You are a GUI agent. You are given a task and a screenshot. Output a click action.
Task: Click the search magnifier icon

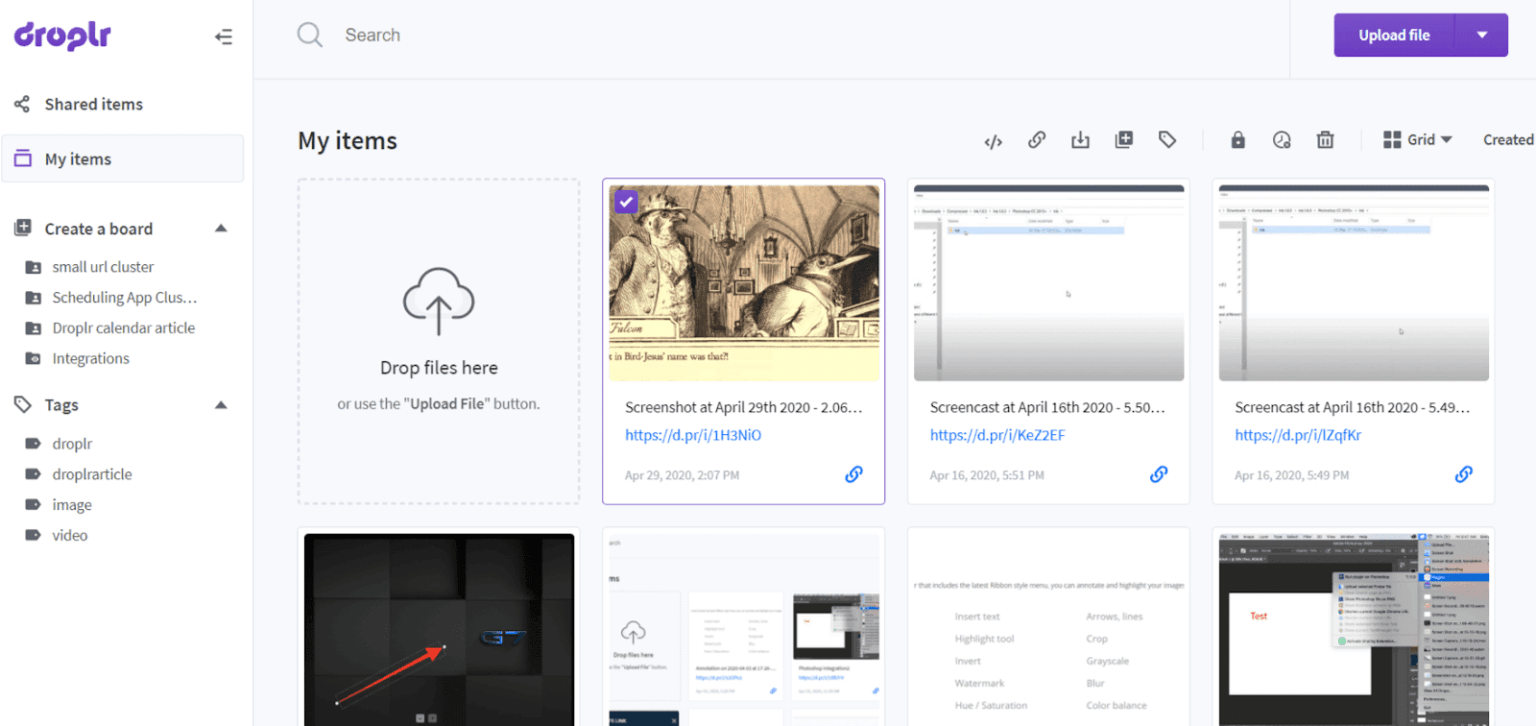(310, 34)
